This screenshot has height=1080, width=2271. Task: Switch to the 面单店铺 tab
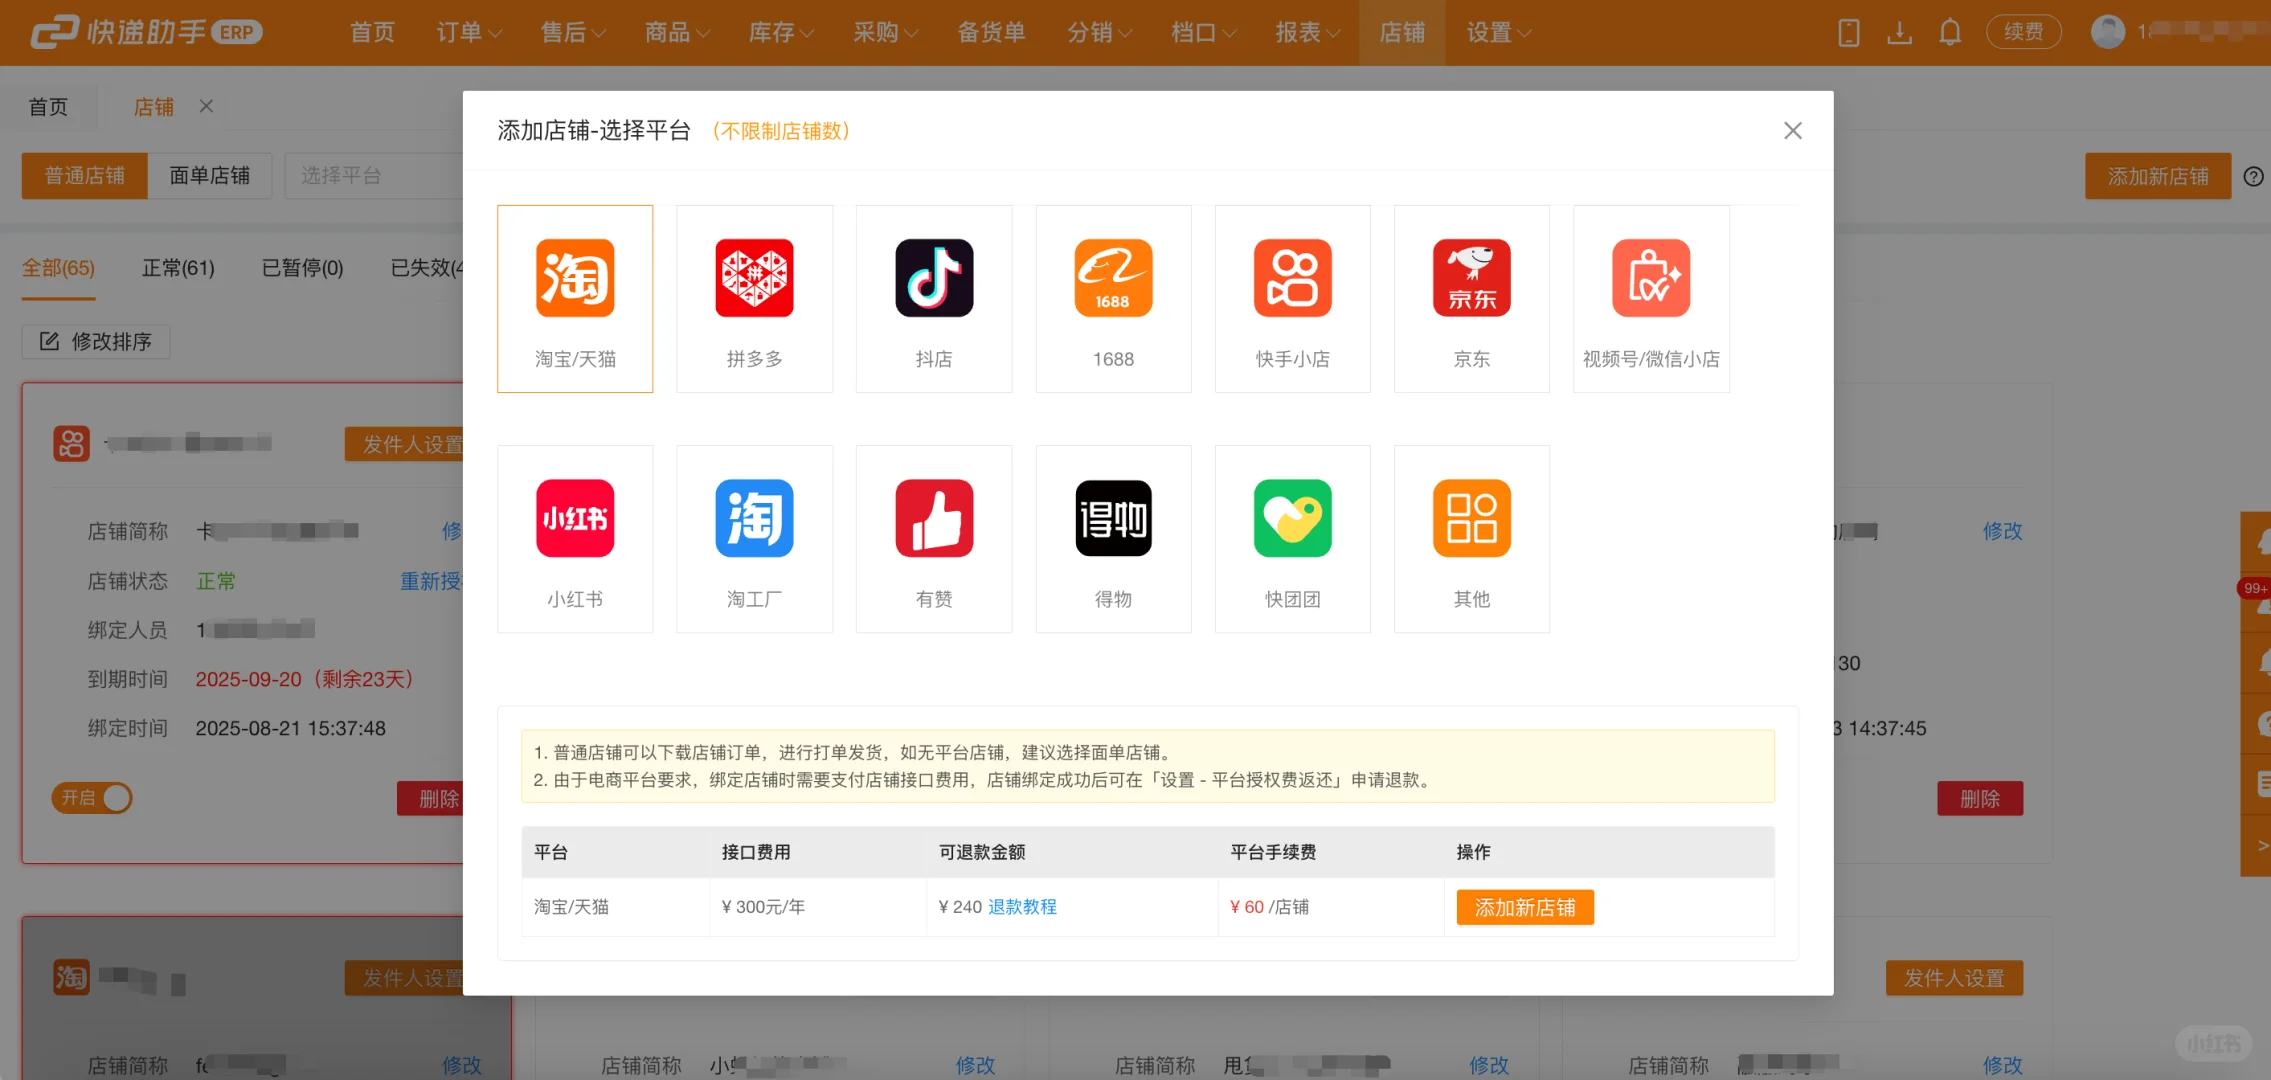[x=210, y=175]
